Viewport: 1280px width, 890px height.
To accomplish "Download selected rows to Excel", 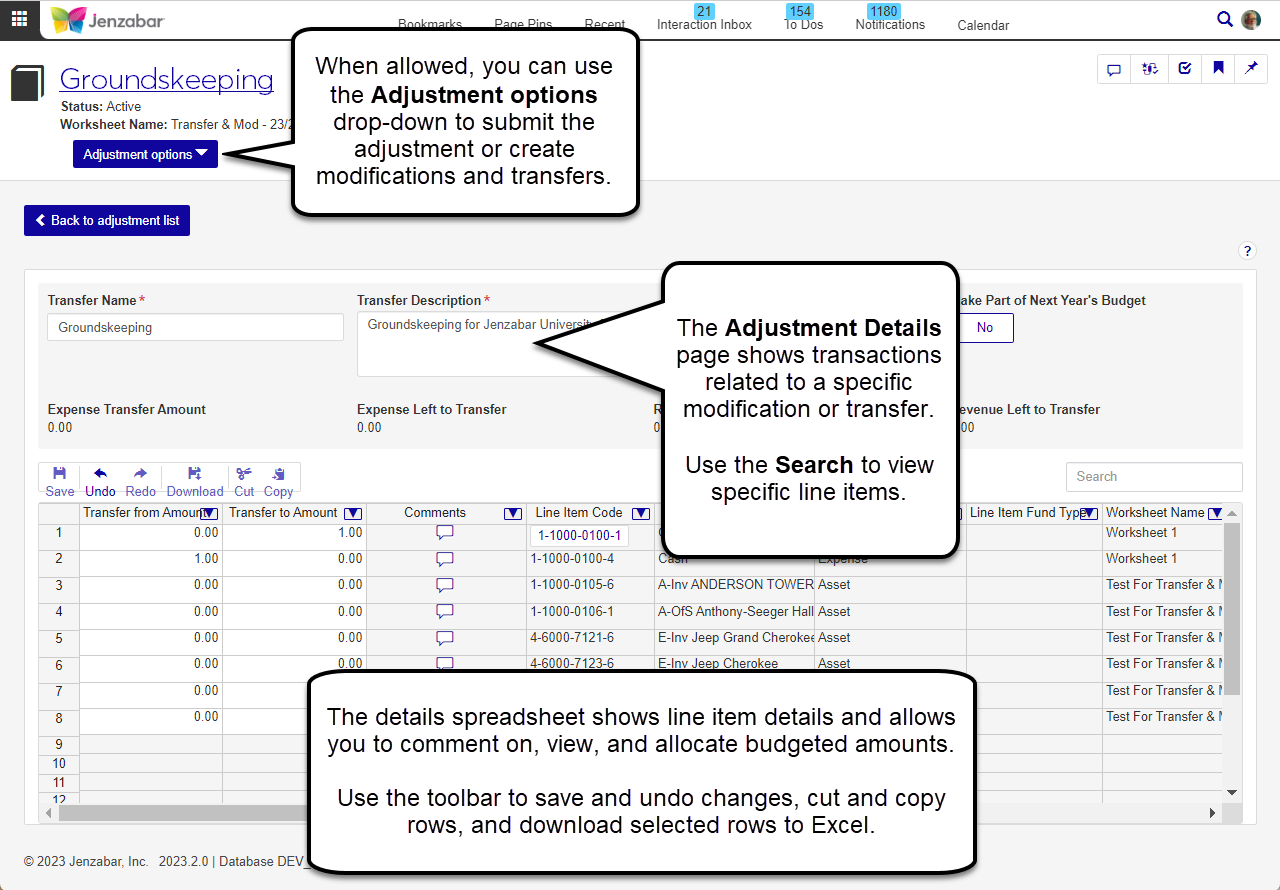I will coord(195,481).
